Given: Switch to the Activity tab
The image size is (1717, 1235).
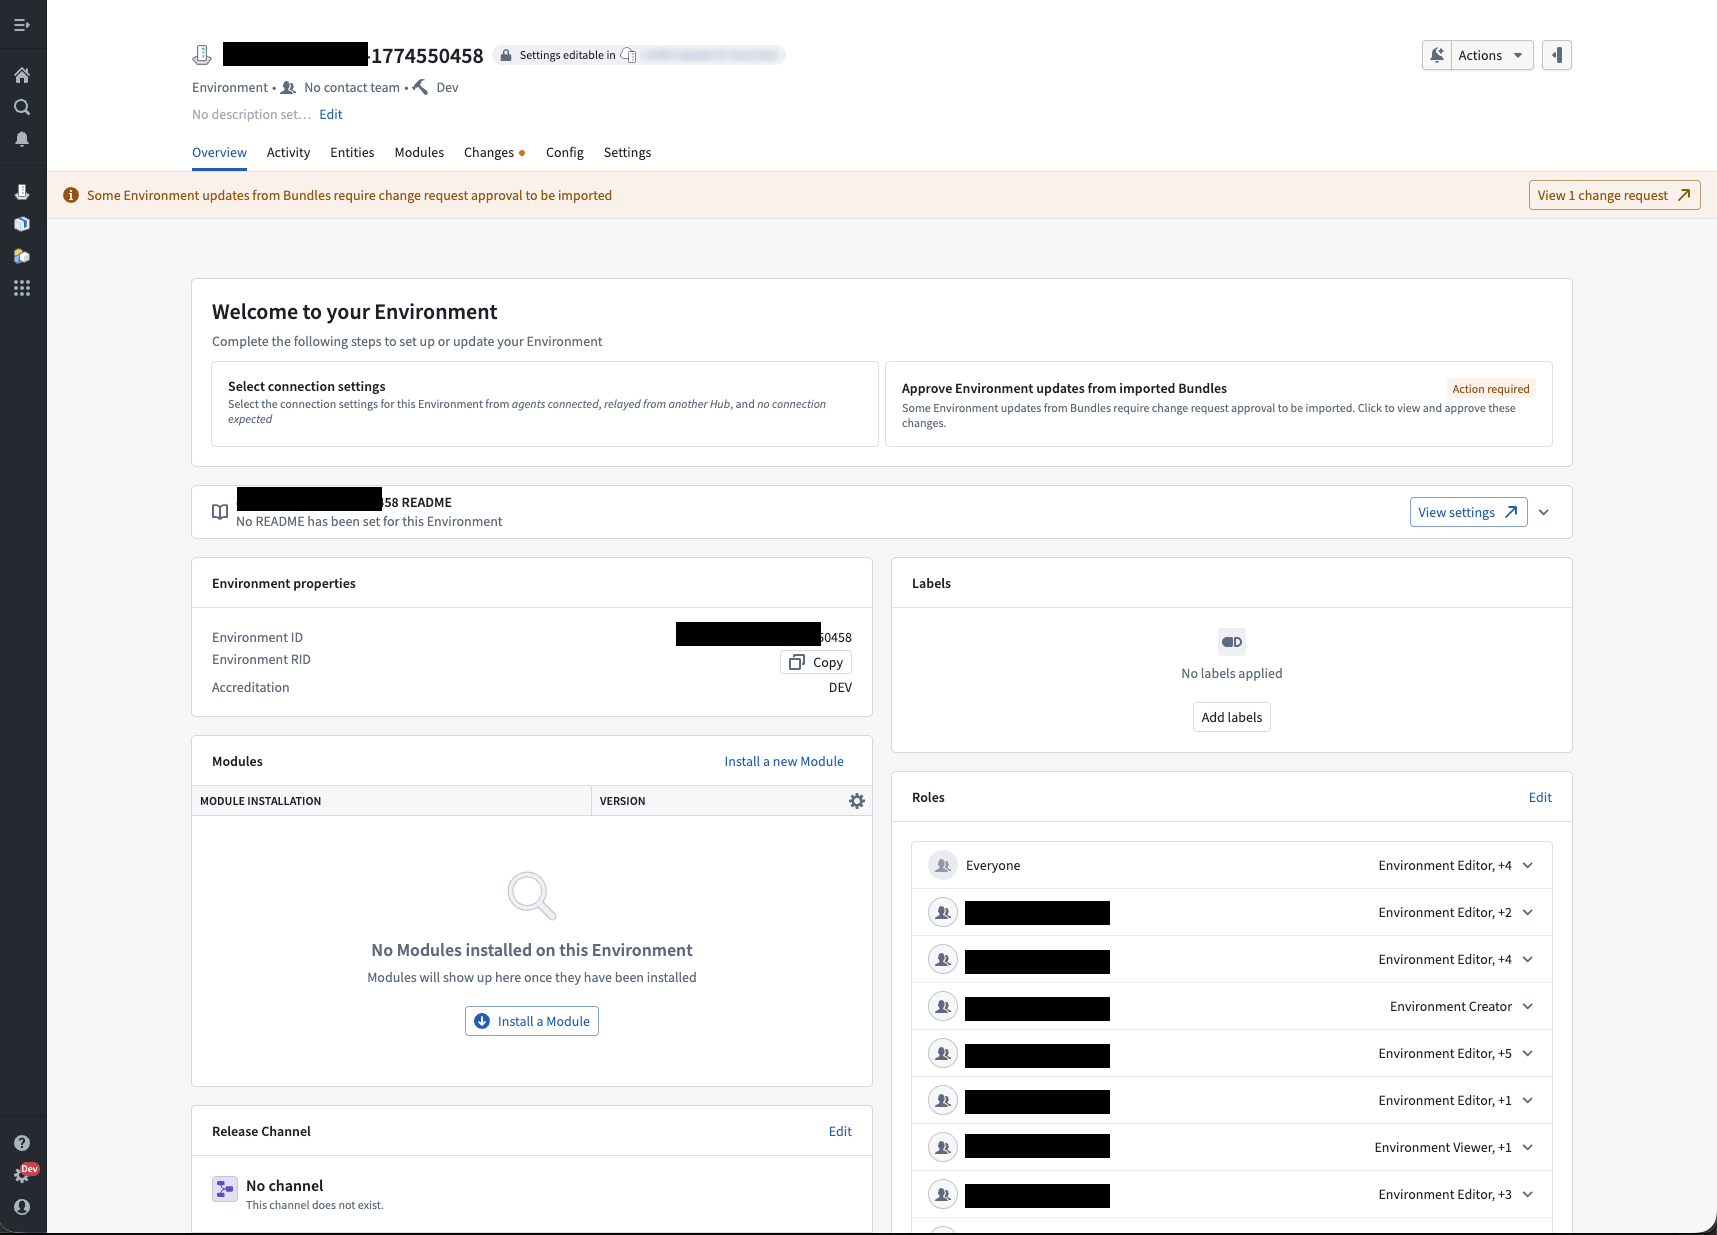Looking at the screenshot, I should point(288,152).
